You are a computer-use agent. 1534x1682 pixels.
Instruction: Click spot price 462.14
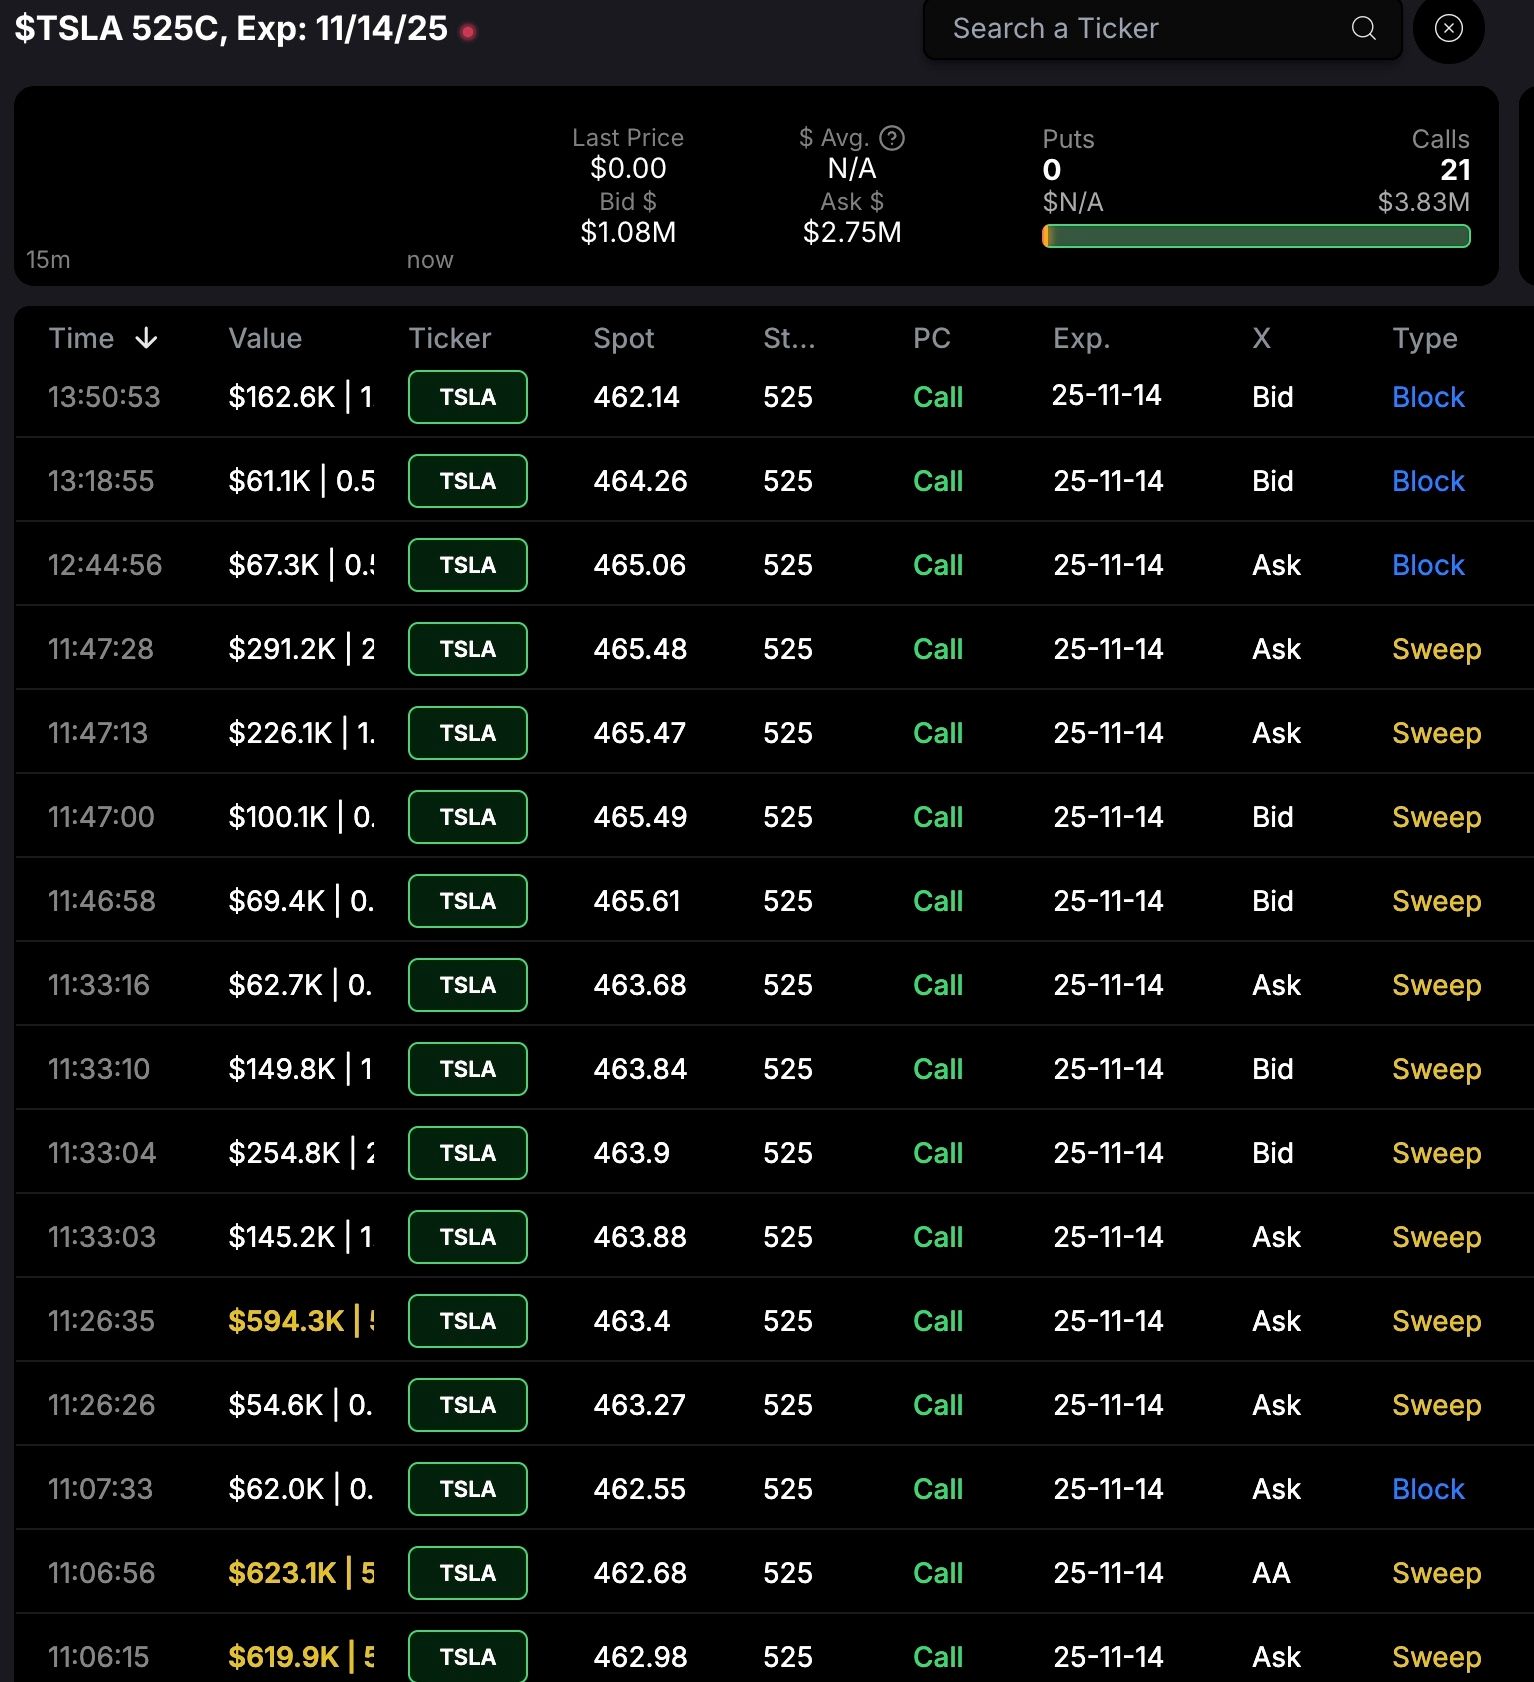point(636,397)
